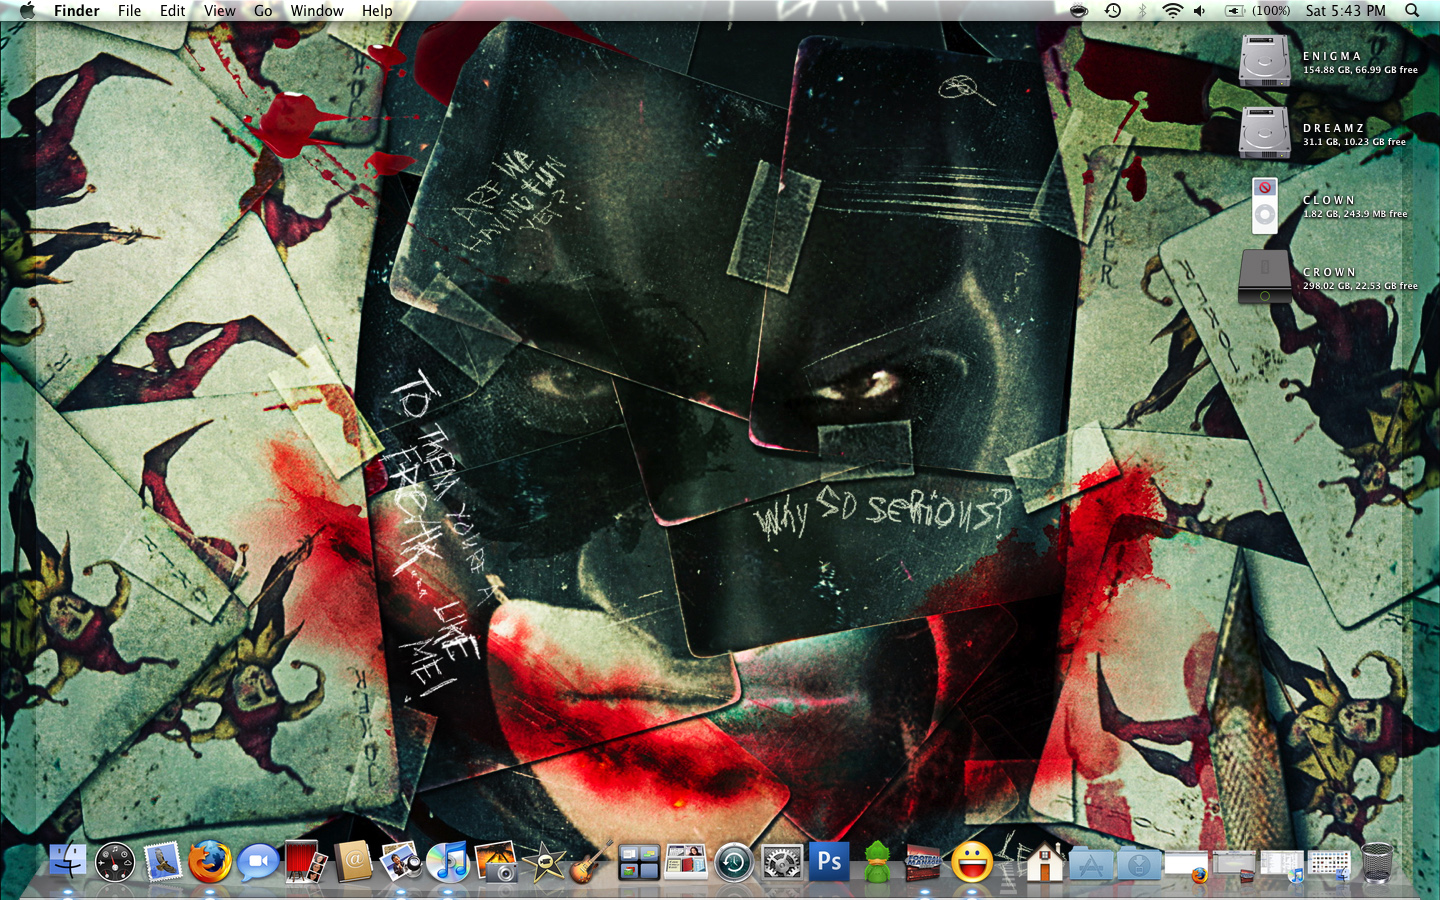Open Finder from the Dock
Viewport: 1440px width, 900px height.
point(67,861)
